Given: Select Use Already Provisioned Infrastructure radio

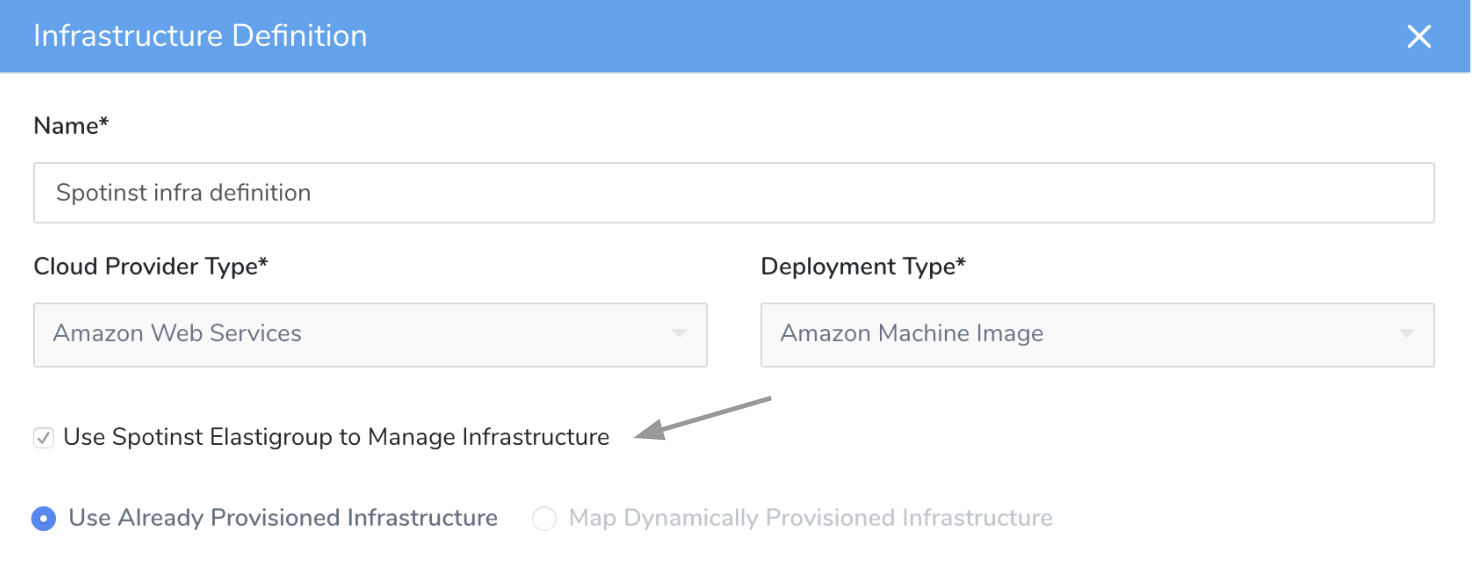Looking at the screenshot, I should pos(43,518).
